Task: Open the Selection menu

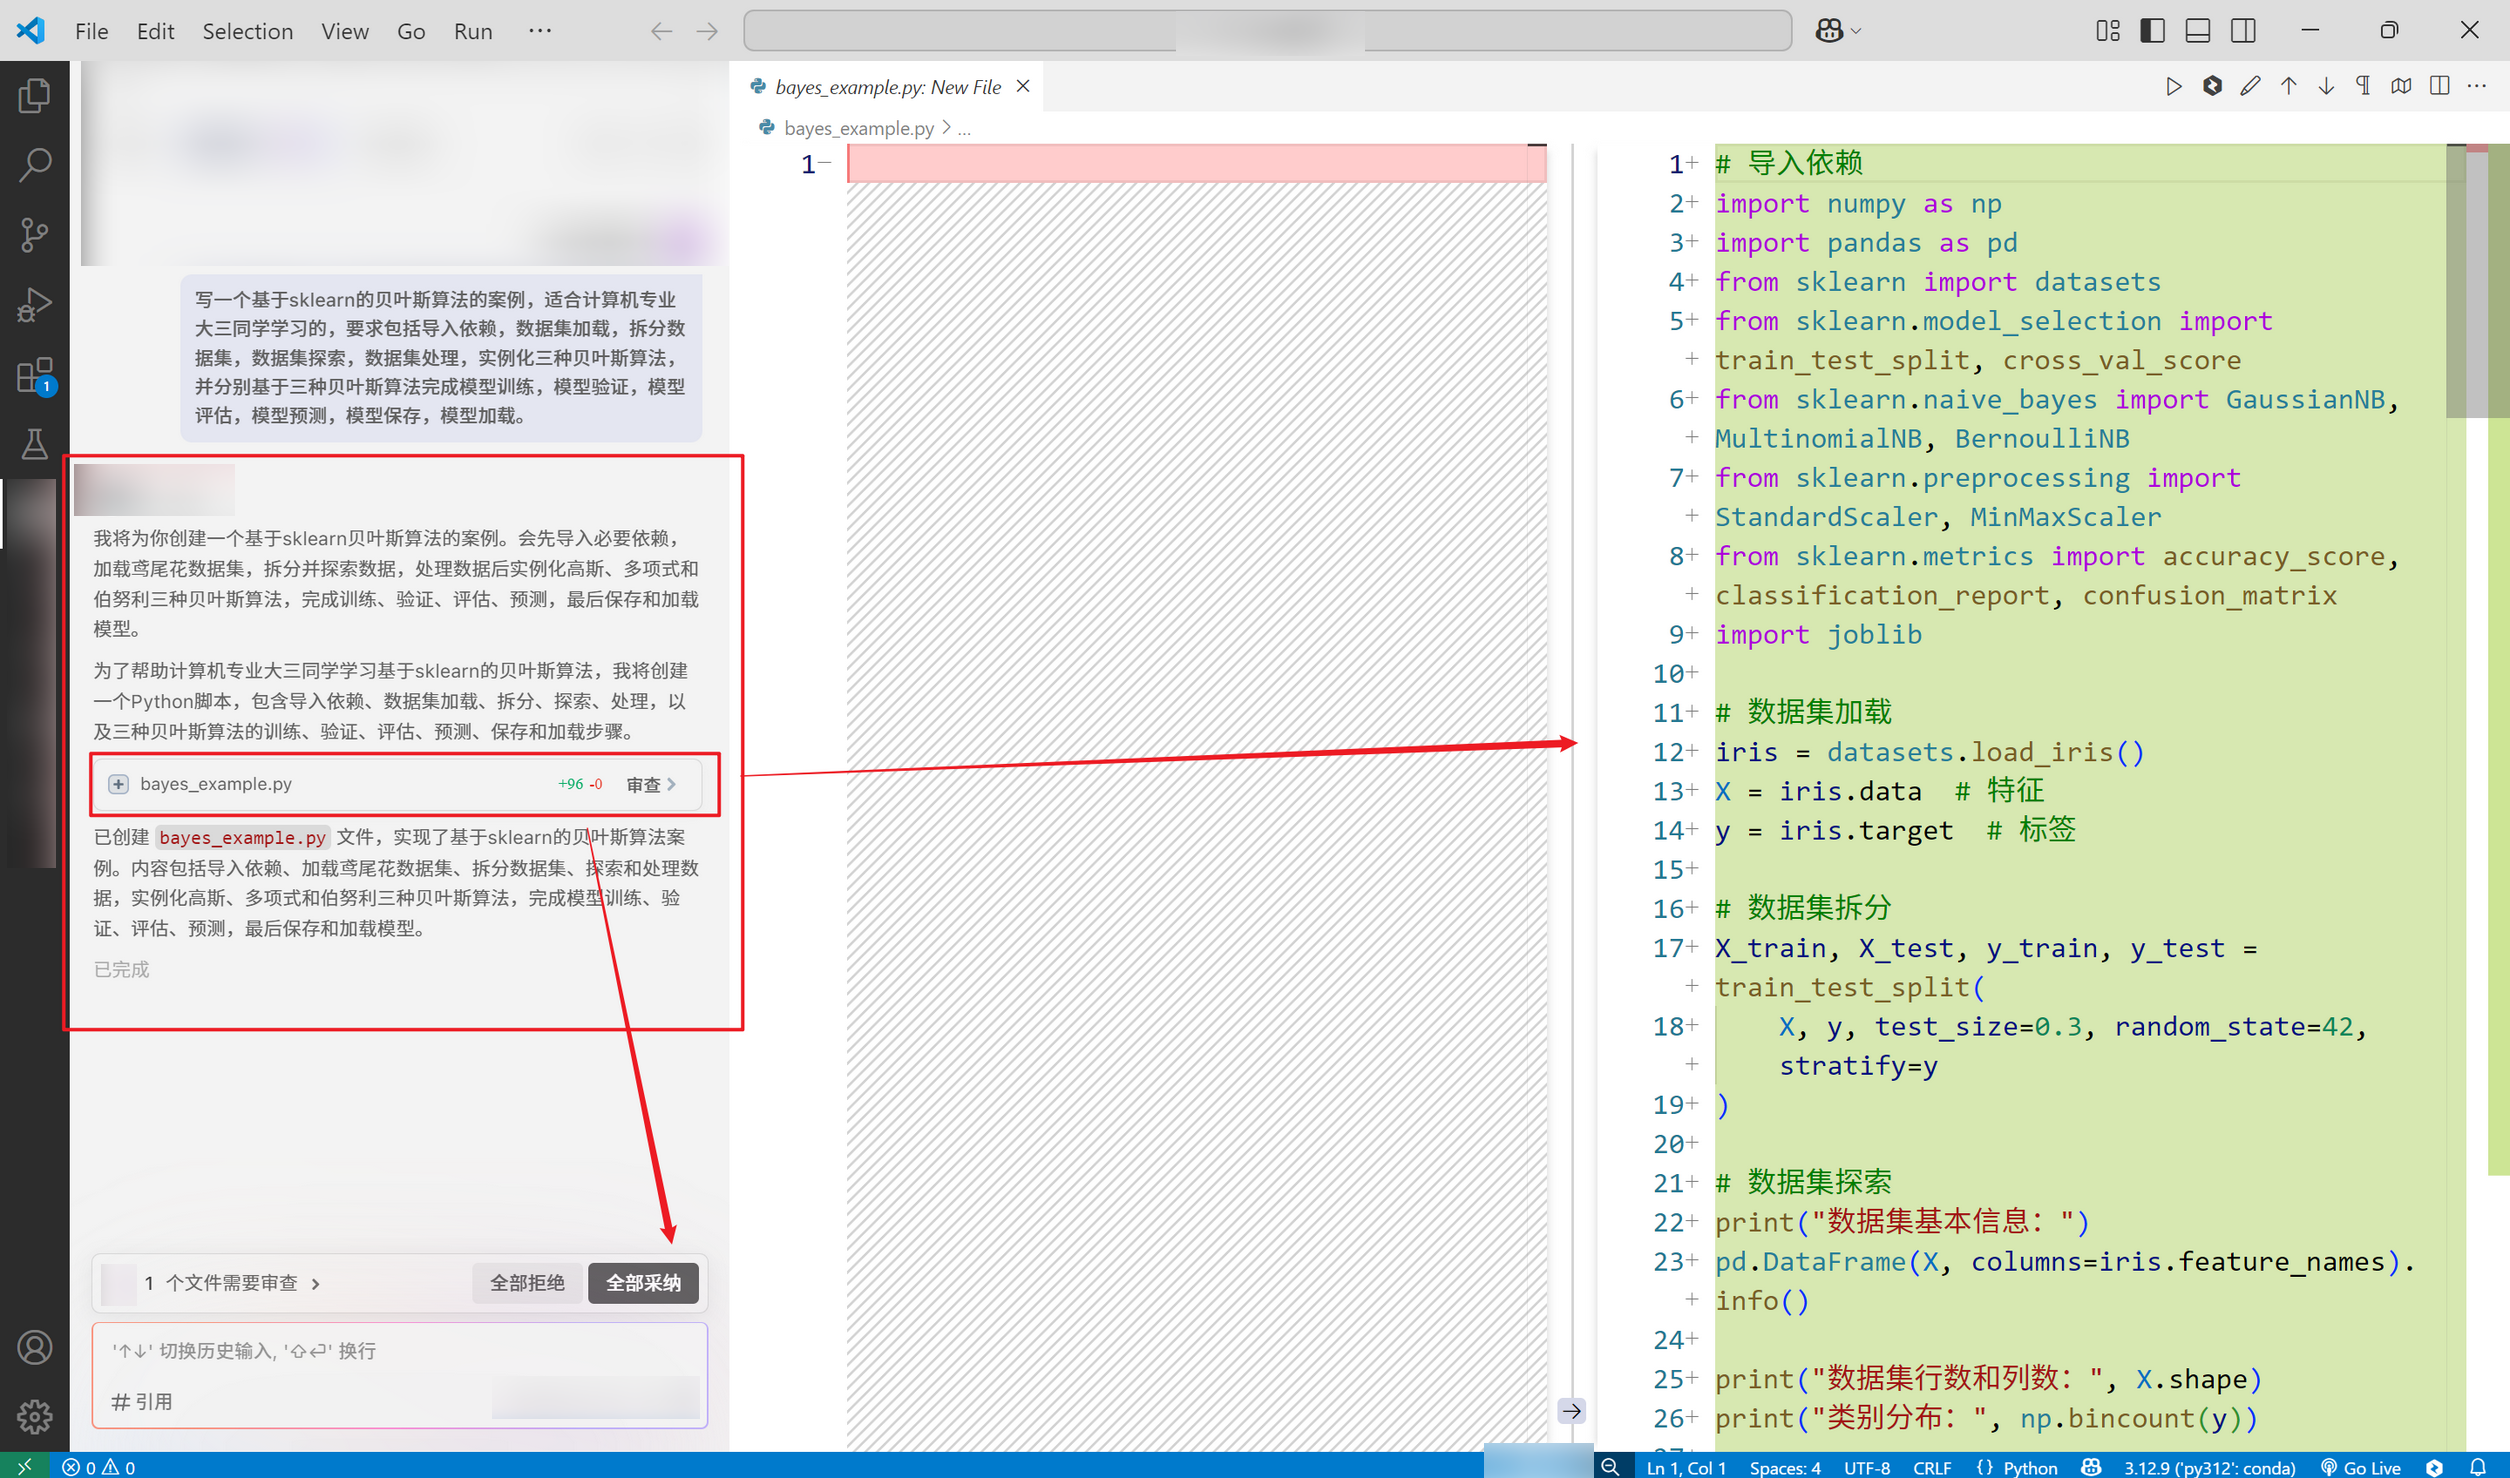Action: pyautogui.click(x=247, y=31)
